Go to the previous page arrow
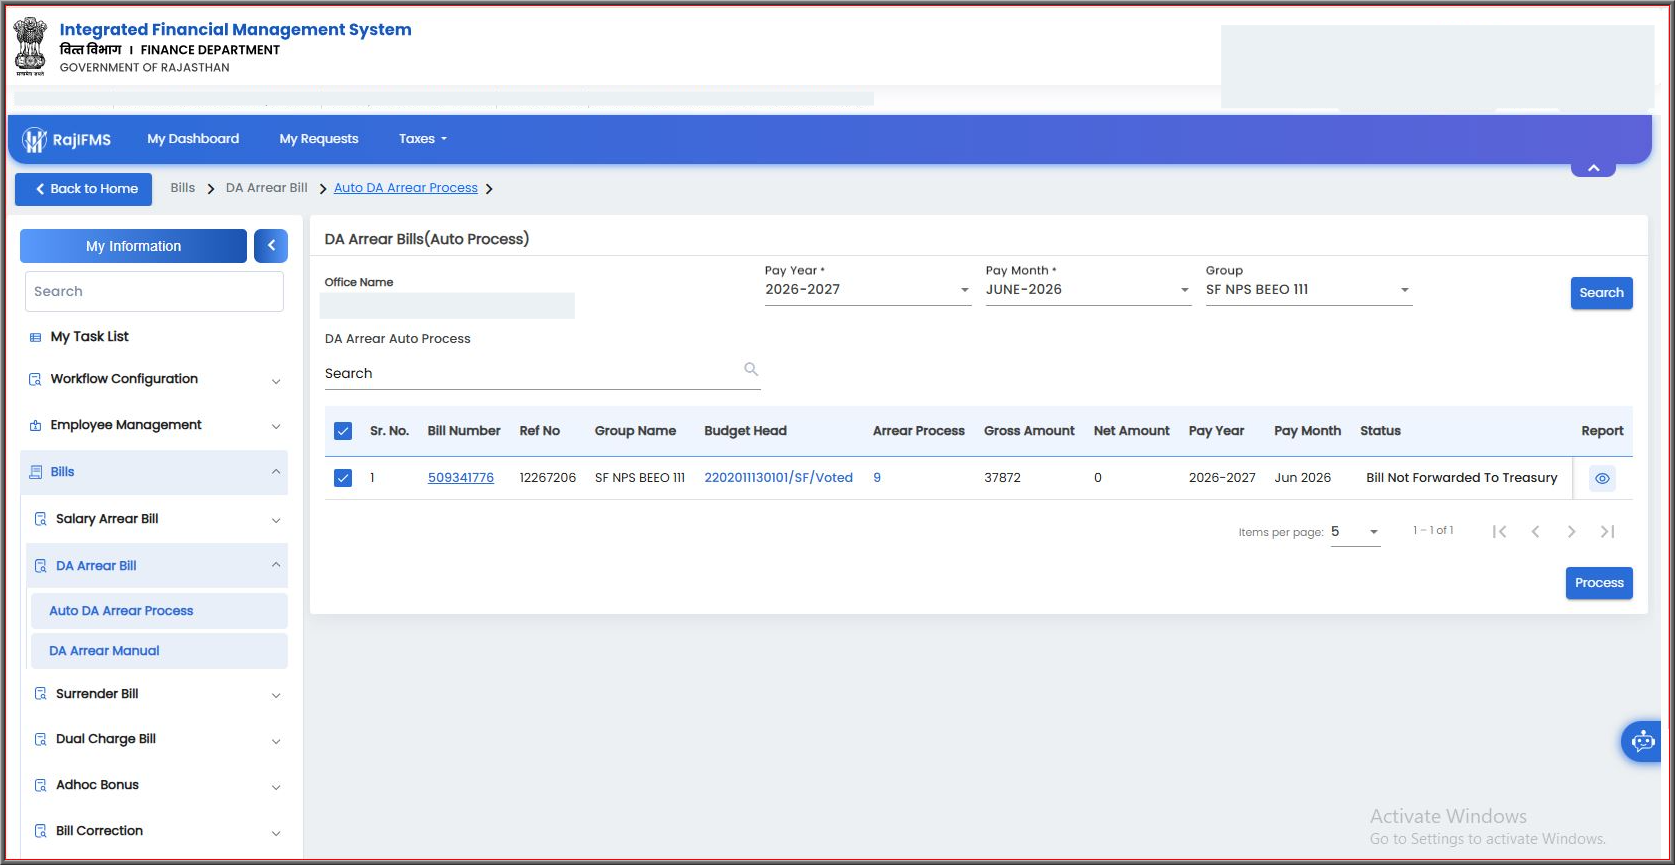Viewport: 1675px width, 865px height. coord(1535,532)
